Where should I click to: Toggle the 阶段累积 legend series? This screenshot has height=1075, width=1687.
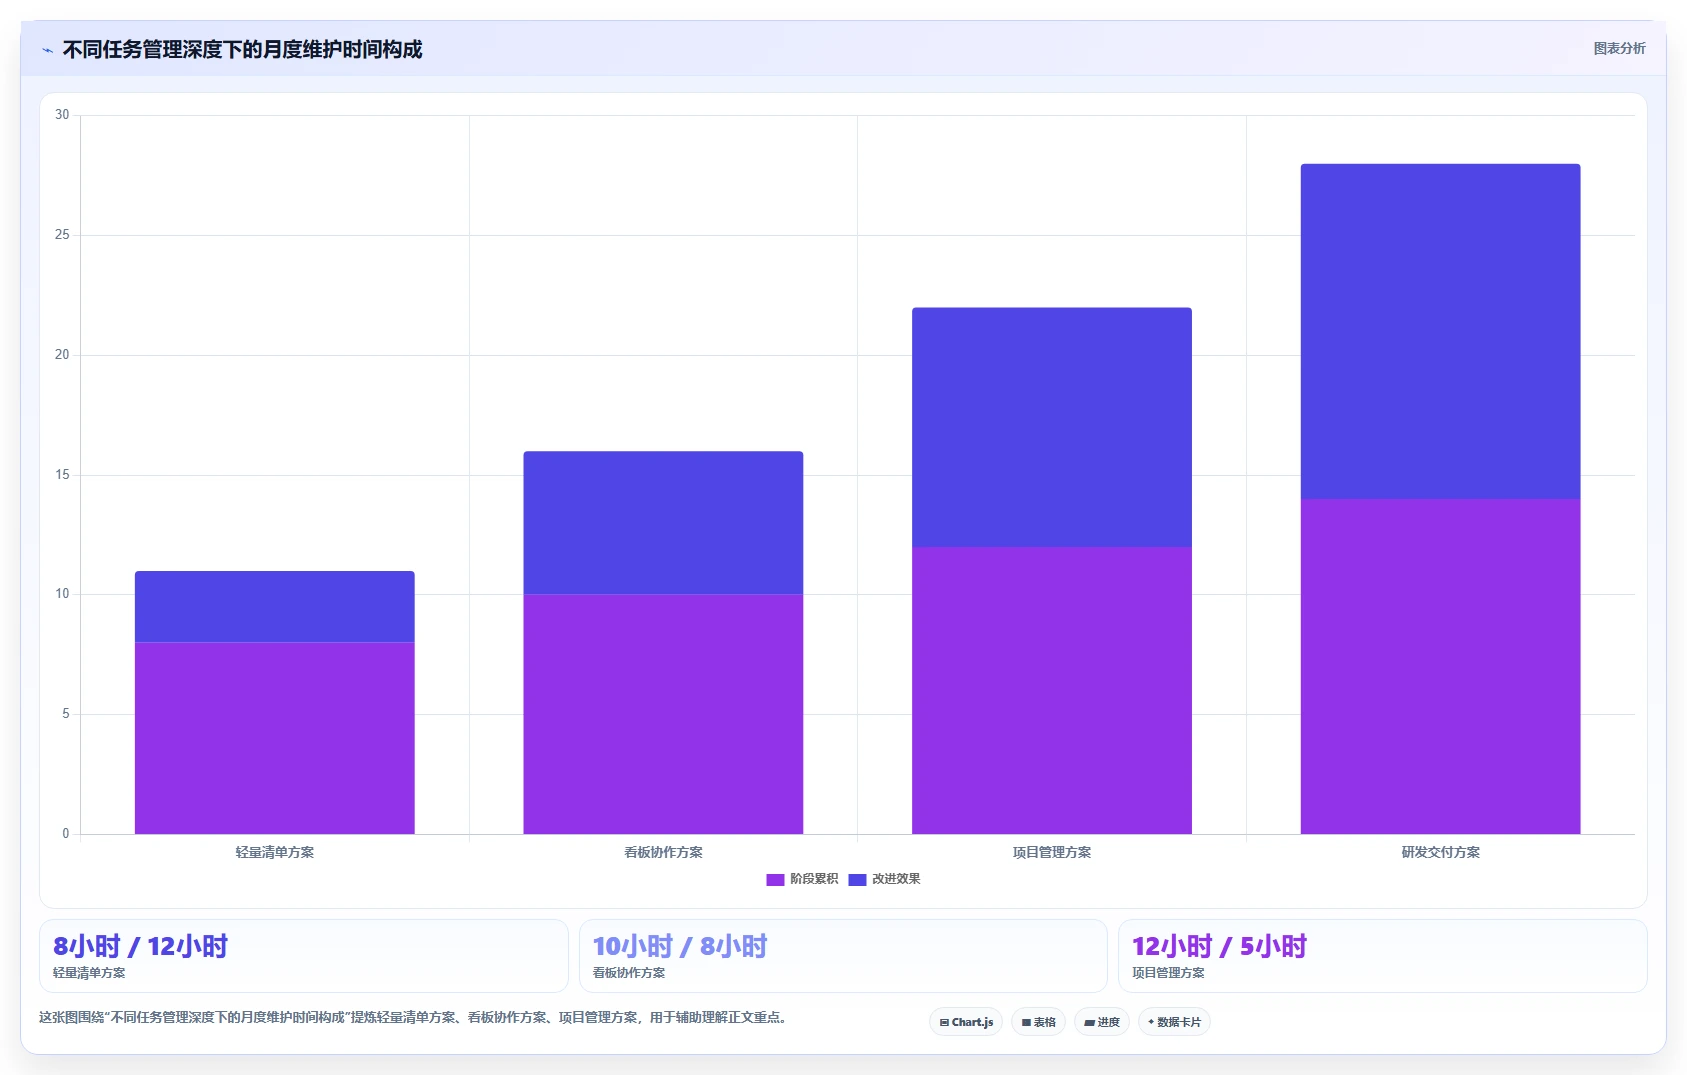coord(802,879)
